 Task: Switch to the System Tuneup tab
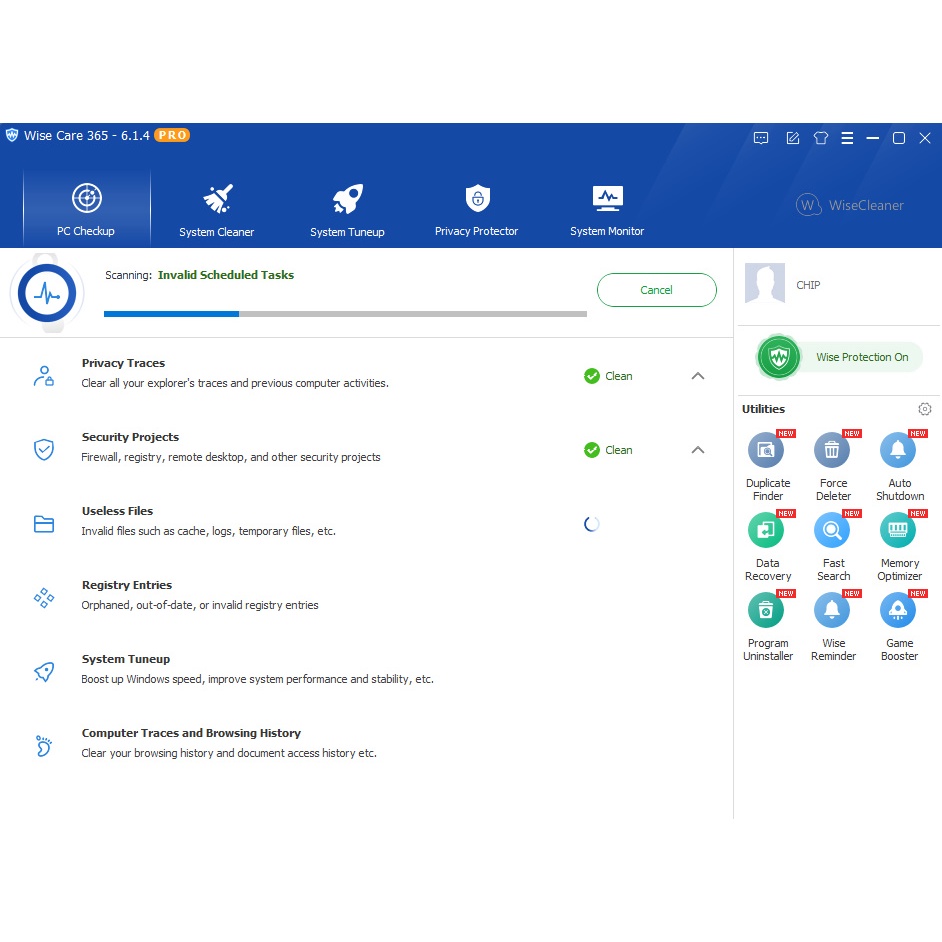point(347,209)
